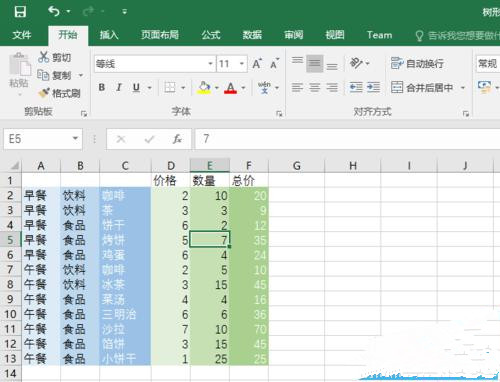Viewport: 500px width, 382px height.
Task: Click the text orientation icon
Action: (x=356, y=63)
